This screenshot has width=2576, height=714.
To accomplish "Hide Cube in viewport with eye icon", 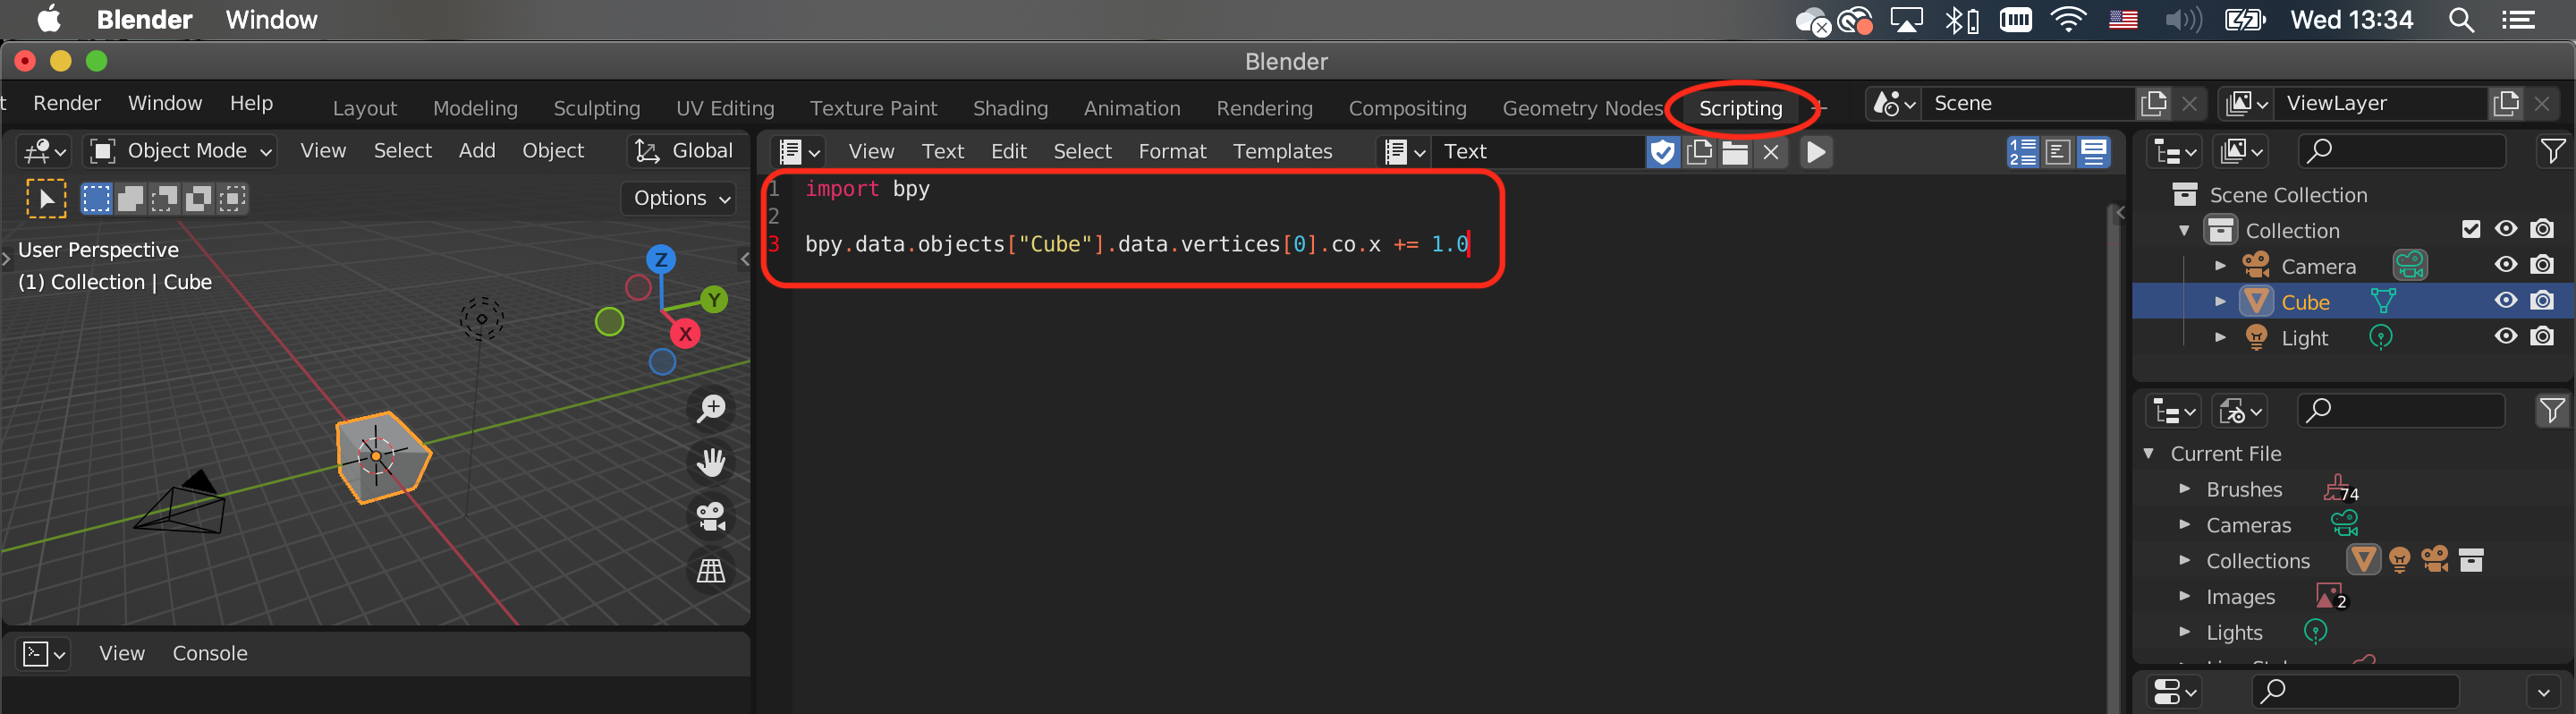I will click(2505, 301).
